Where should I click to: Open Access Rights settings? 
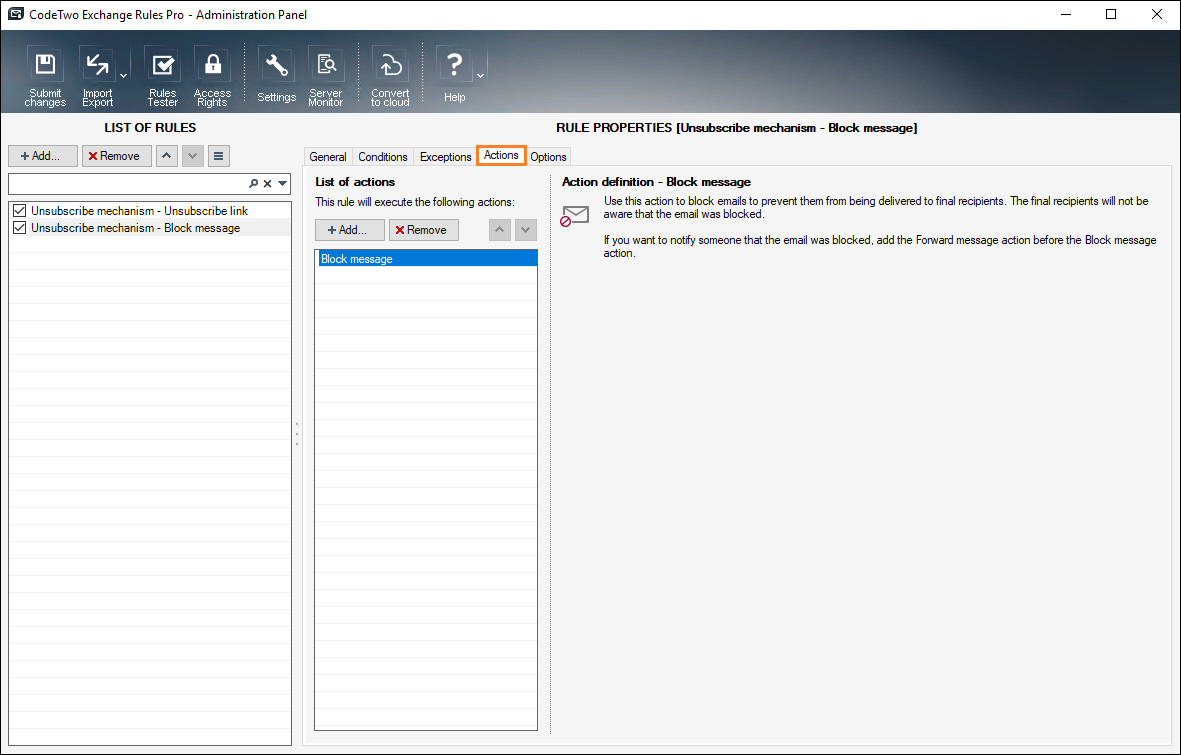[x=212, y=77]
